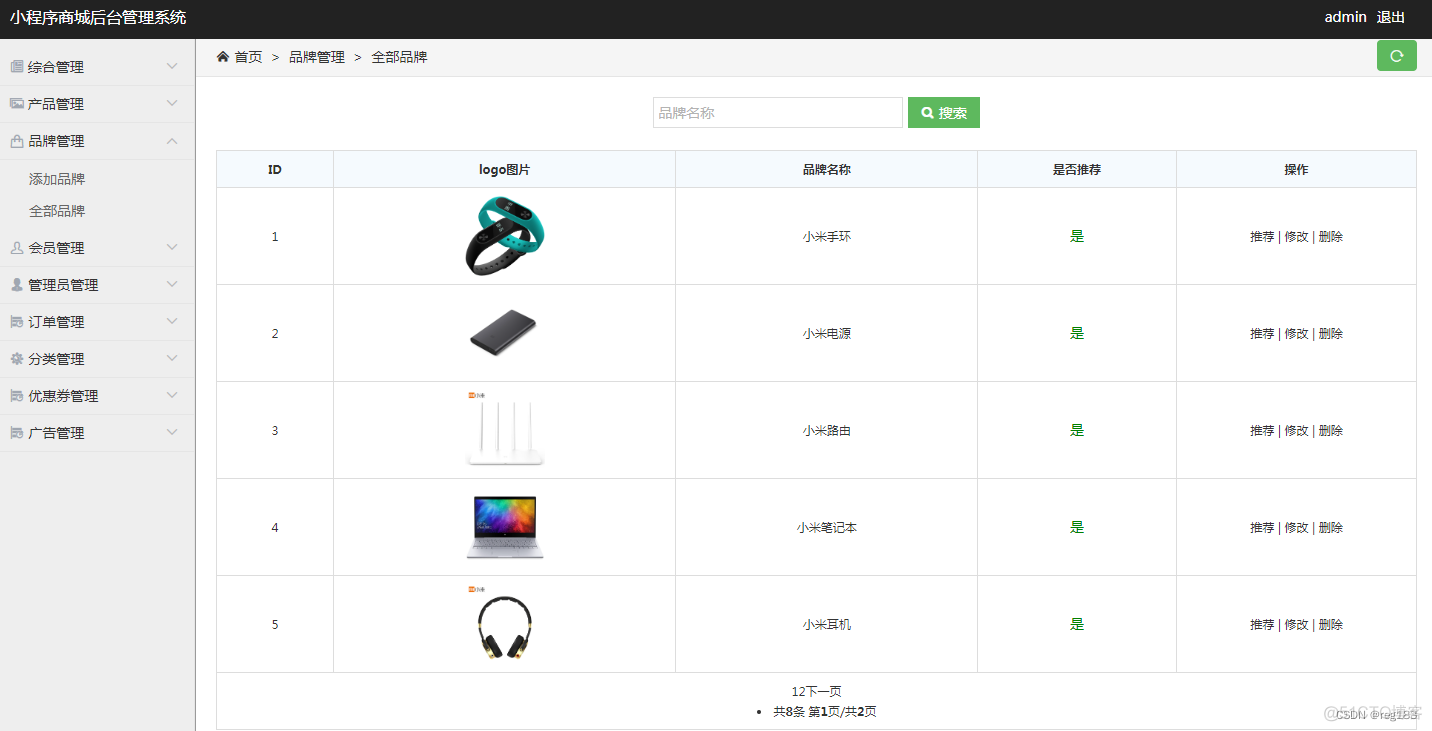
Task: Click the 小米耳机 headphones thumbnail
Action: pyautogui.click(x=504, y=624)
